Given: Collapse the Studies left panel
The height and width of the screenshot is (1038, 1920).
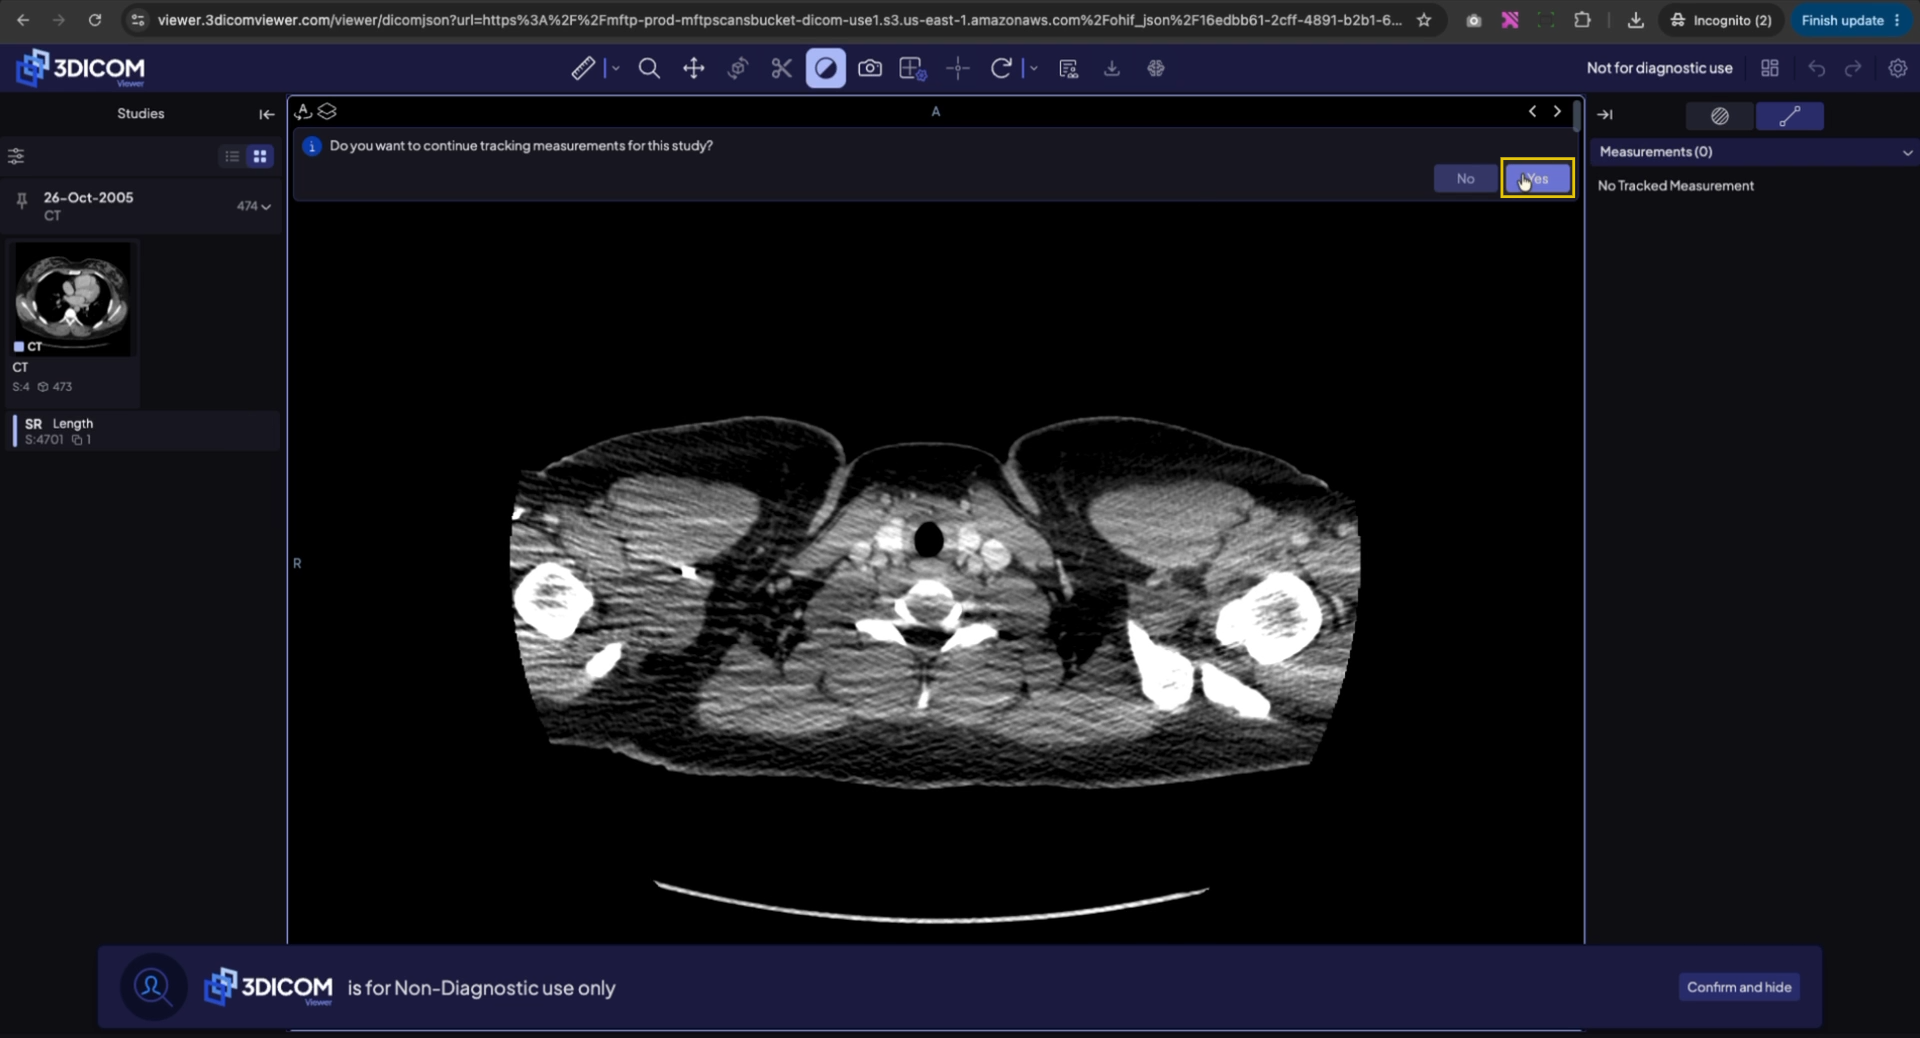Looking at the screenshot, I should (x=266, y=114).
